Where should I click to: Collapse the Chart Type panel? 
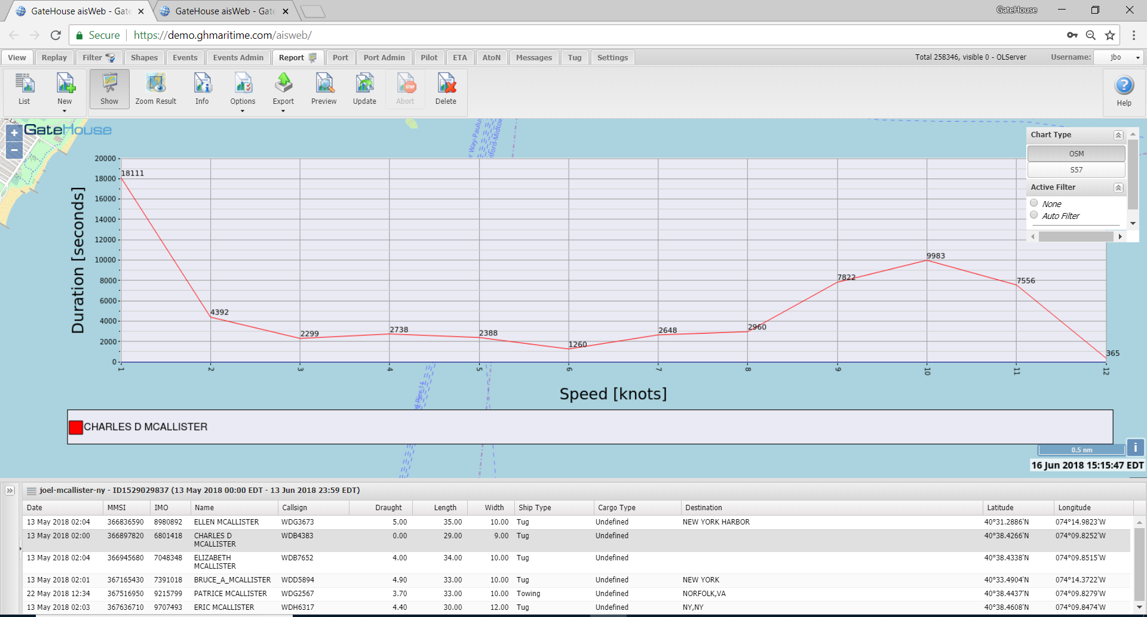tap(1118, 135)
